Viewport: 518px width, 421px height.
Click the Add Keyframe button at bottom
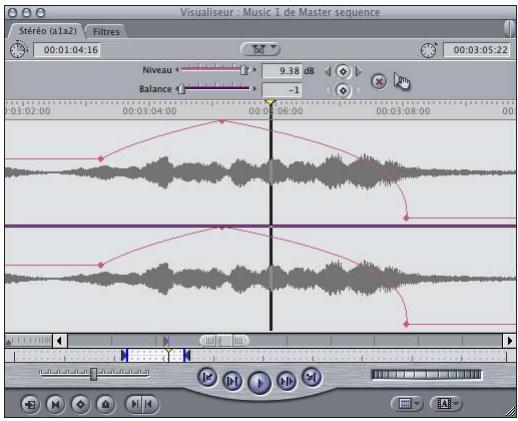[81, 404]
